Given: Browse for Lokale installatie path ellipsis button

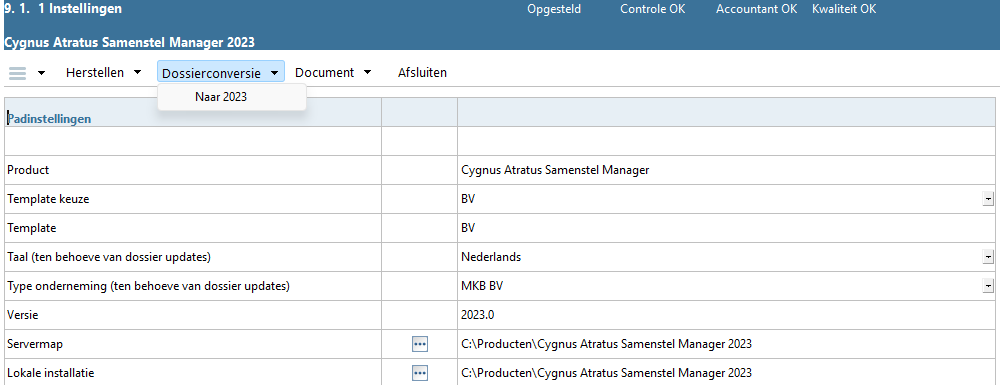Looking at the screenshot, I should [x=419, y=373].
